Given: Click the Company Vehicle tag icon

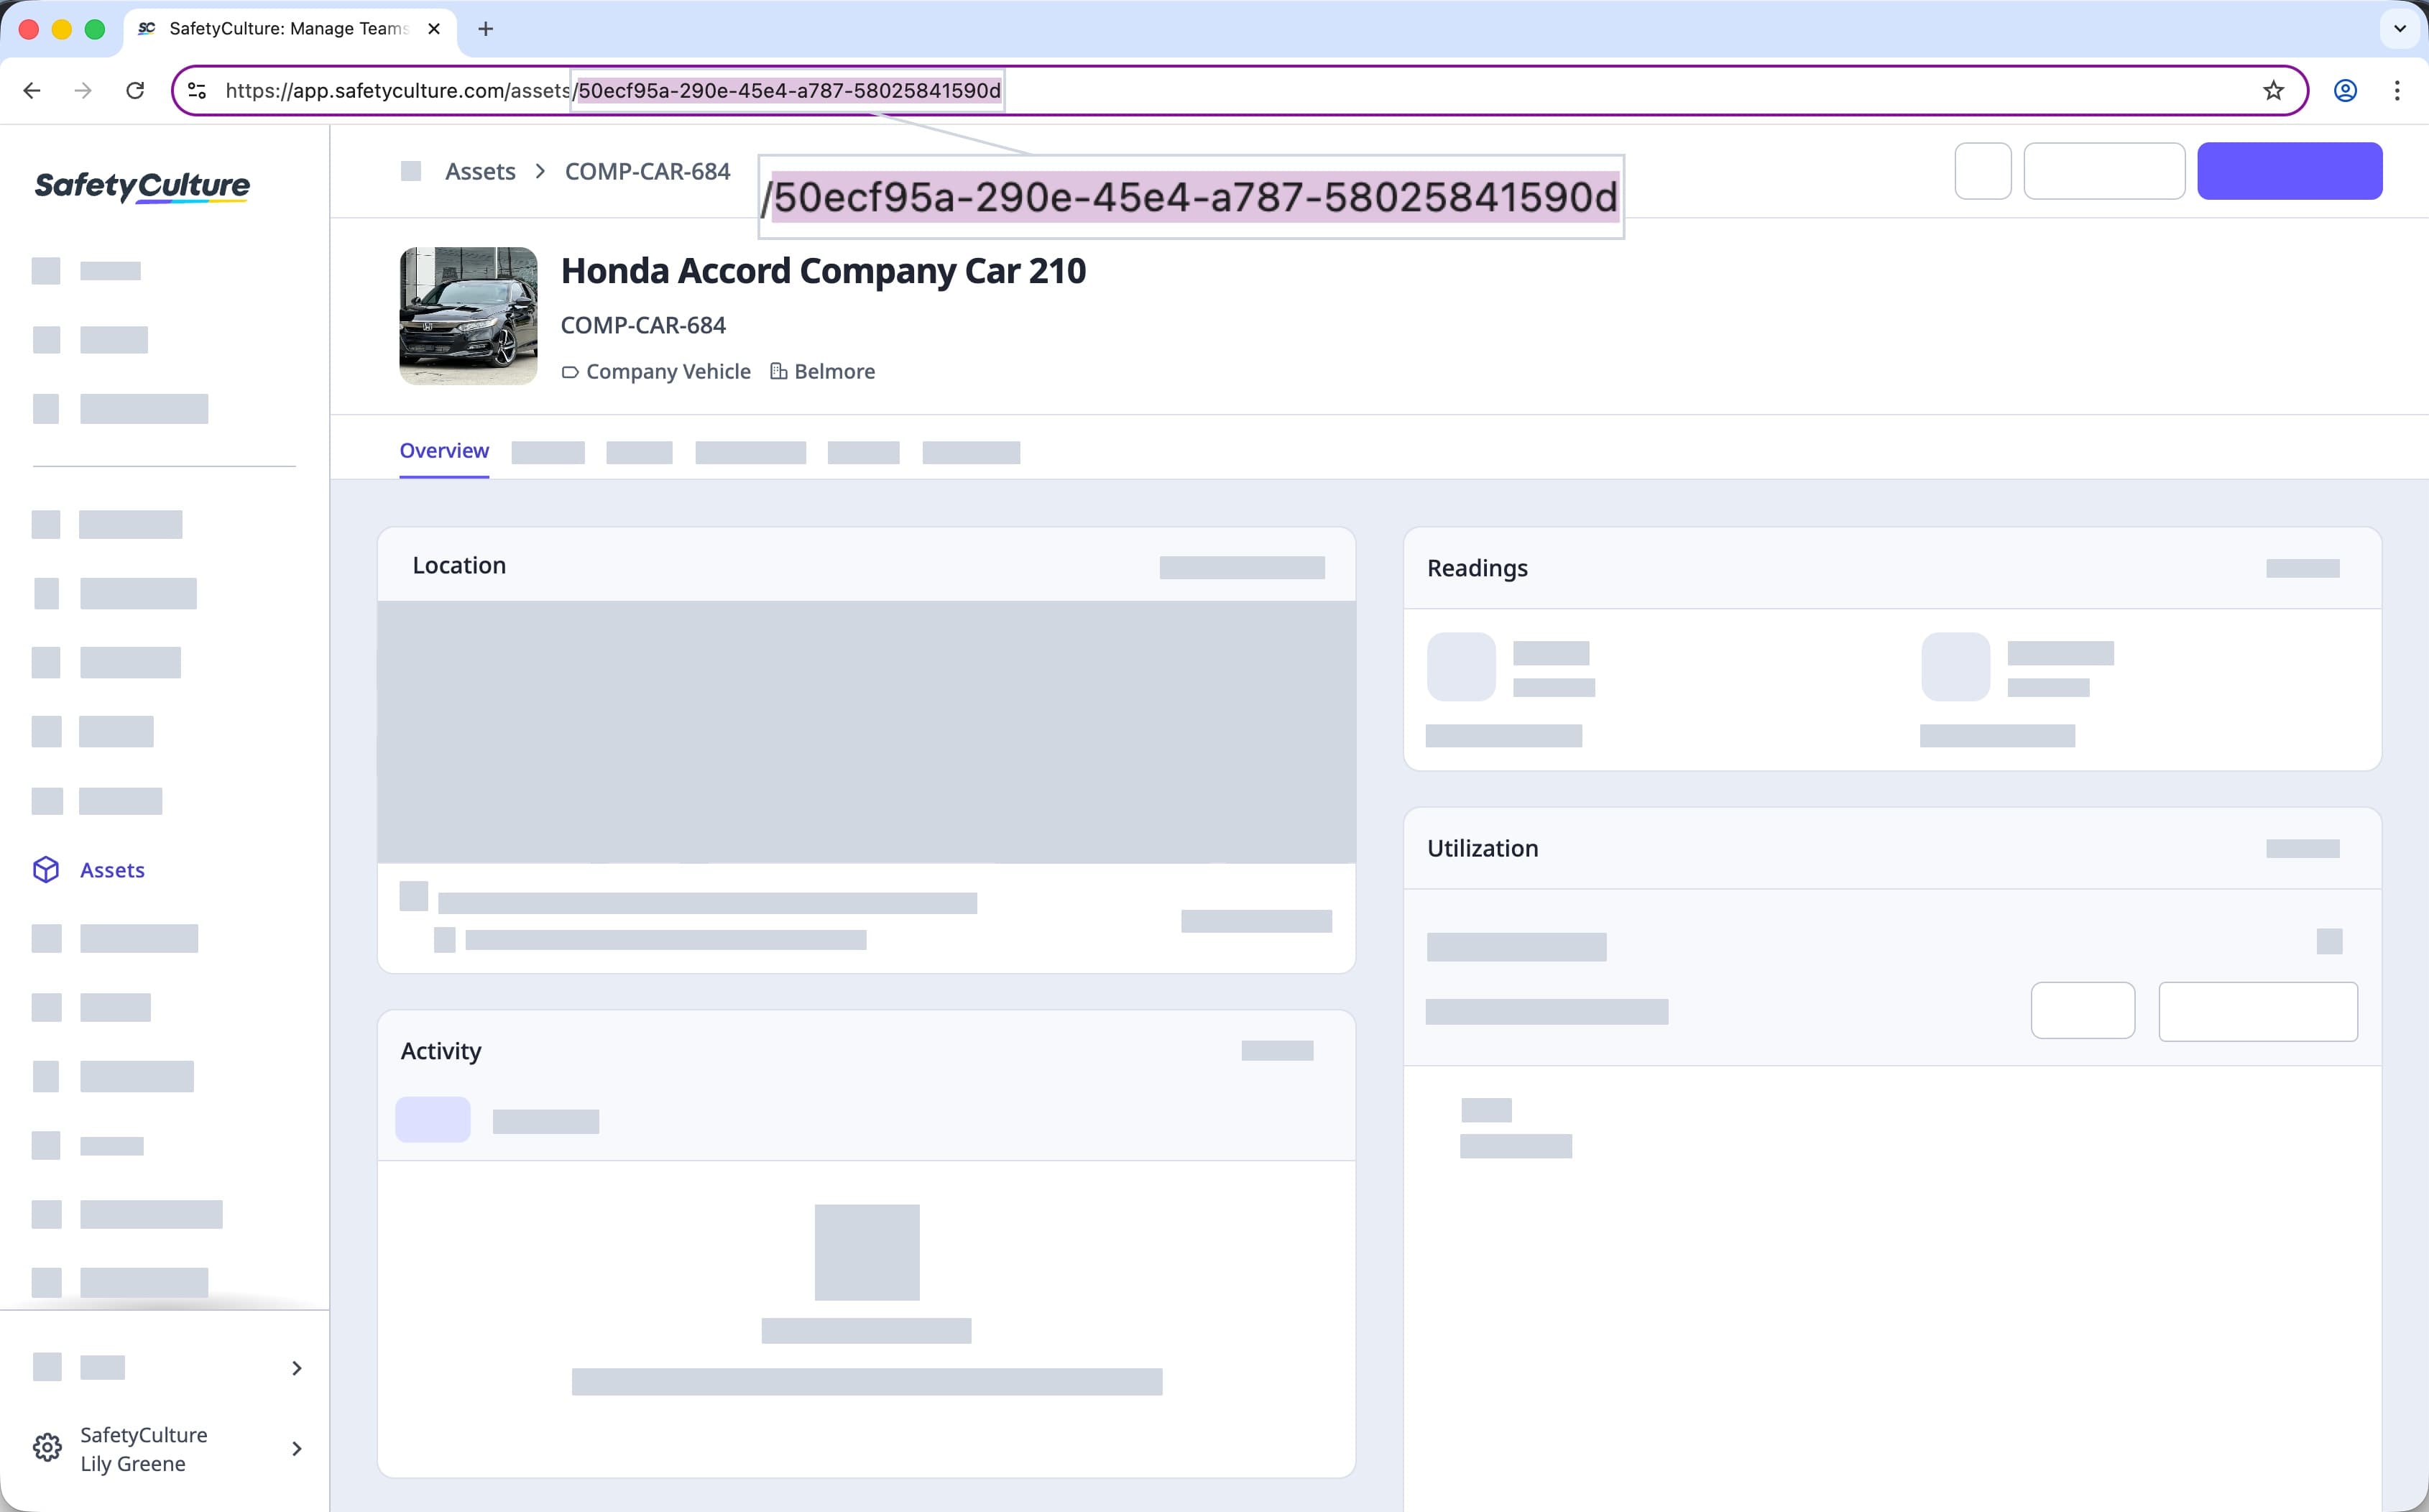Looking at the screenshot, I should [570, 371].
